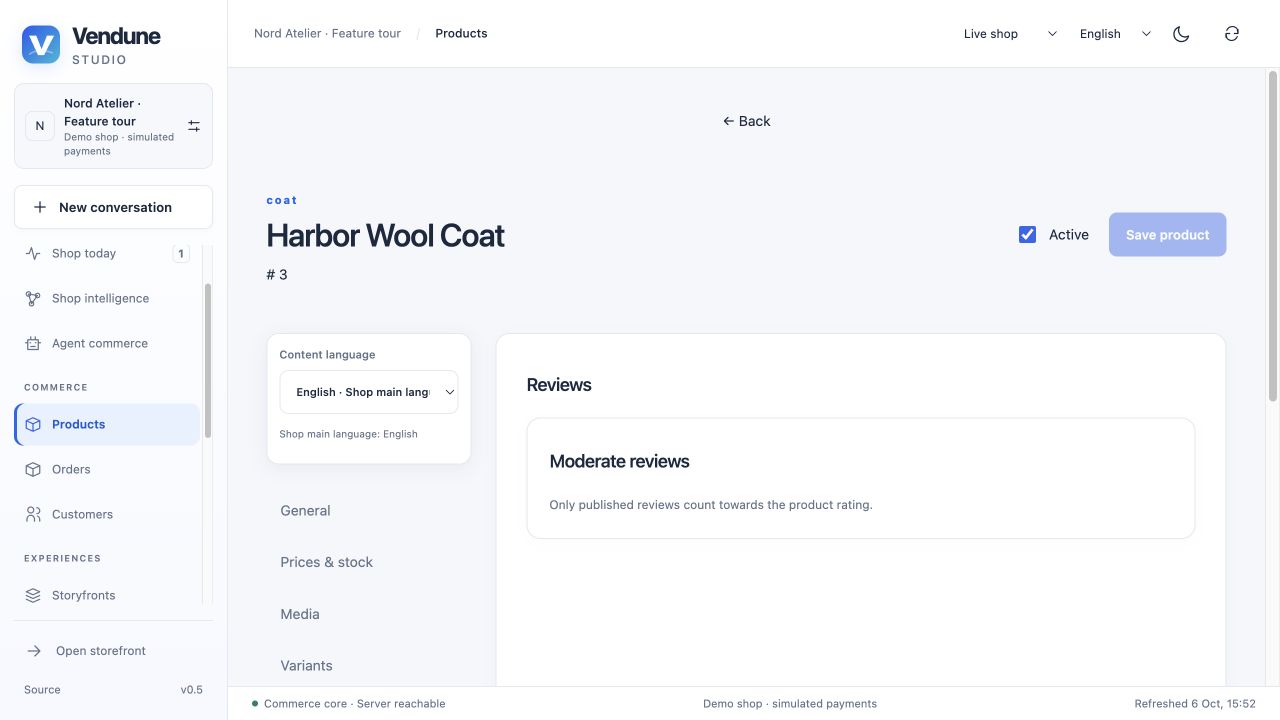Screen dimensions: 1280x720
Task: Click the Source label in sidebar footer
Action: [x=42, y=690]
